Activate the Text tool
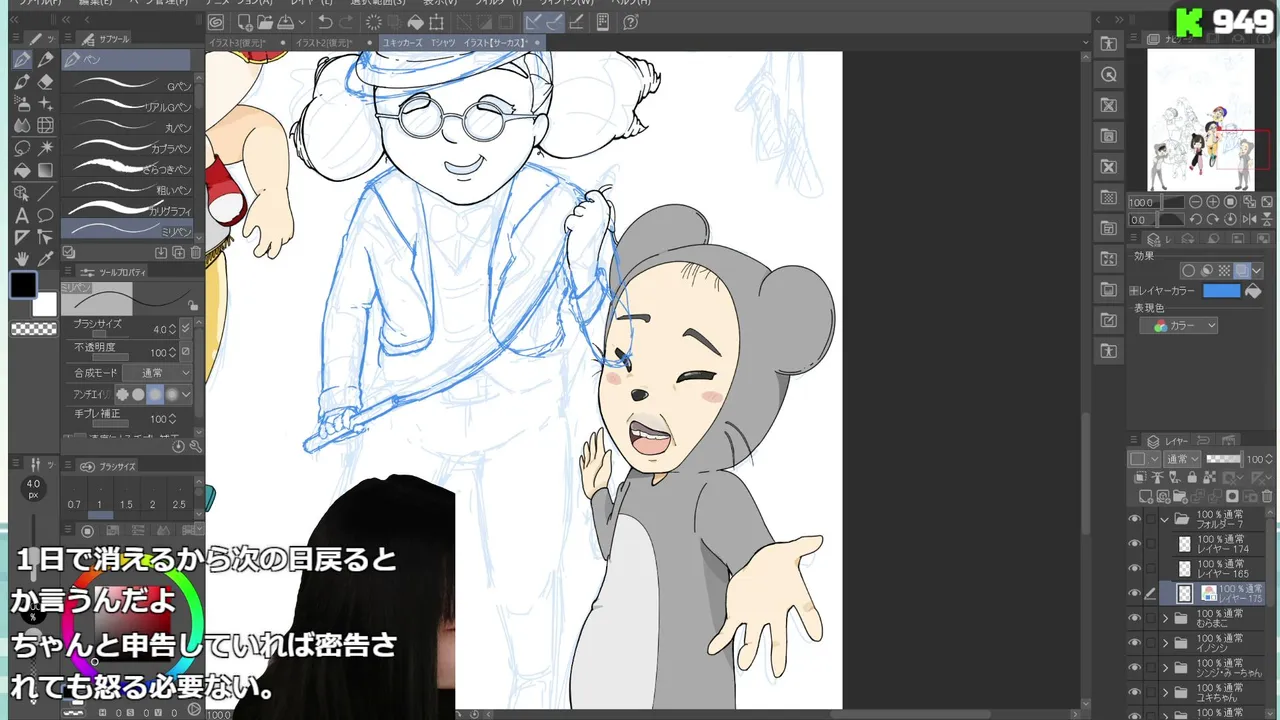This screenshot has width=1280, height=720. tap(22, 215)
